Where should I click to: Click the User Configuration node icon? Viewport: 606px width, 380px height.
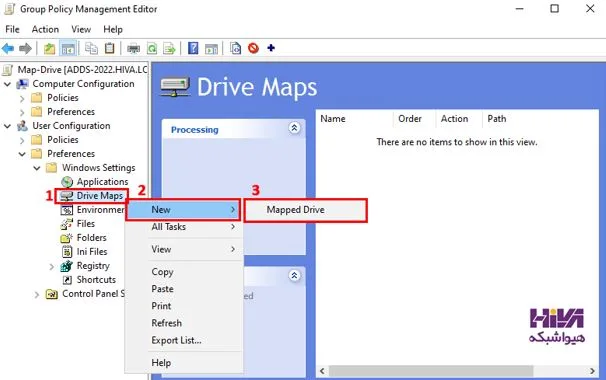click(22, 126)
